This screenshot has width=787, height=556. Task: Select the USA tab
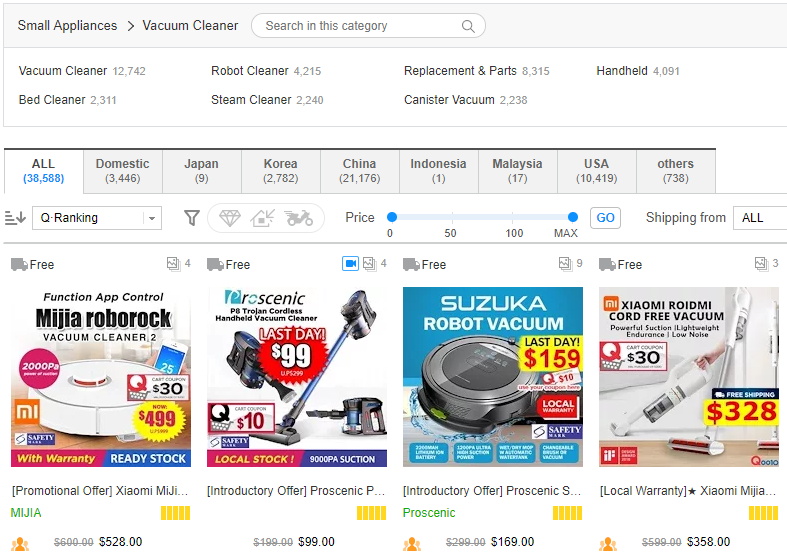596,171
